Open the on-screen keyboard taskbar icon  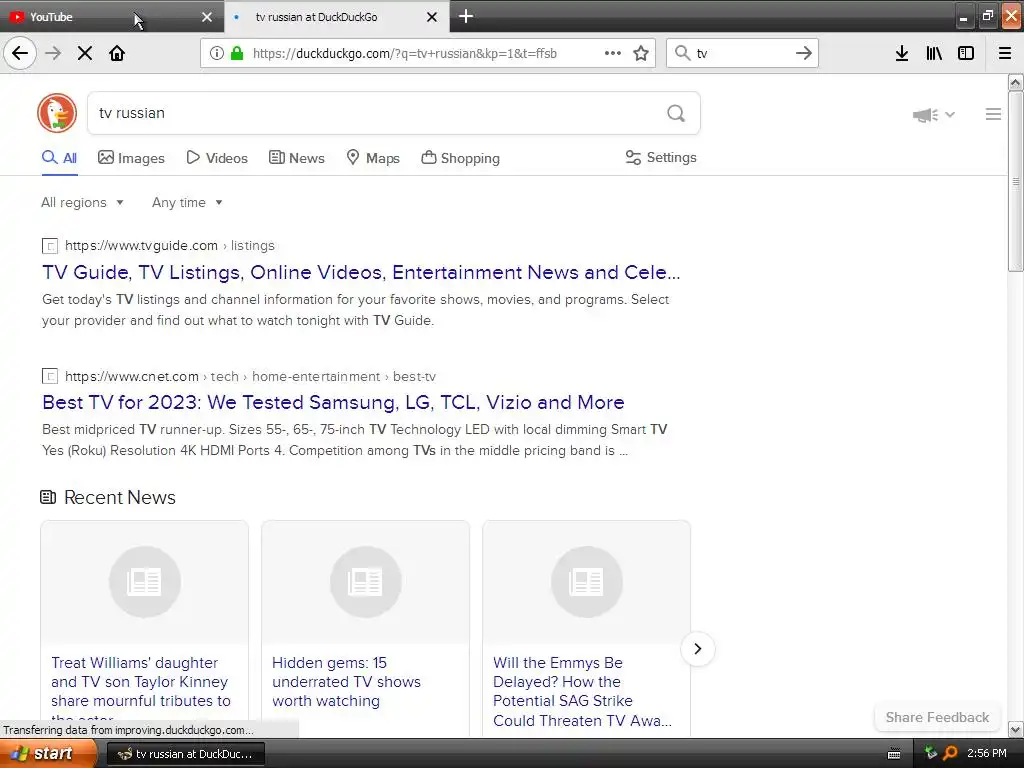tap(894, 754)
